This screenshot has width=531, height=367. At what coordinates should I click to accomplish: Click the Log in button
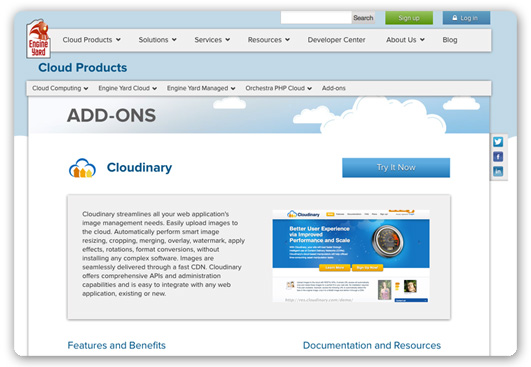click(x=466, y=18)
